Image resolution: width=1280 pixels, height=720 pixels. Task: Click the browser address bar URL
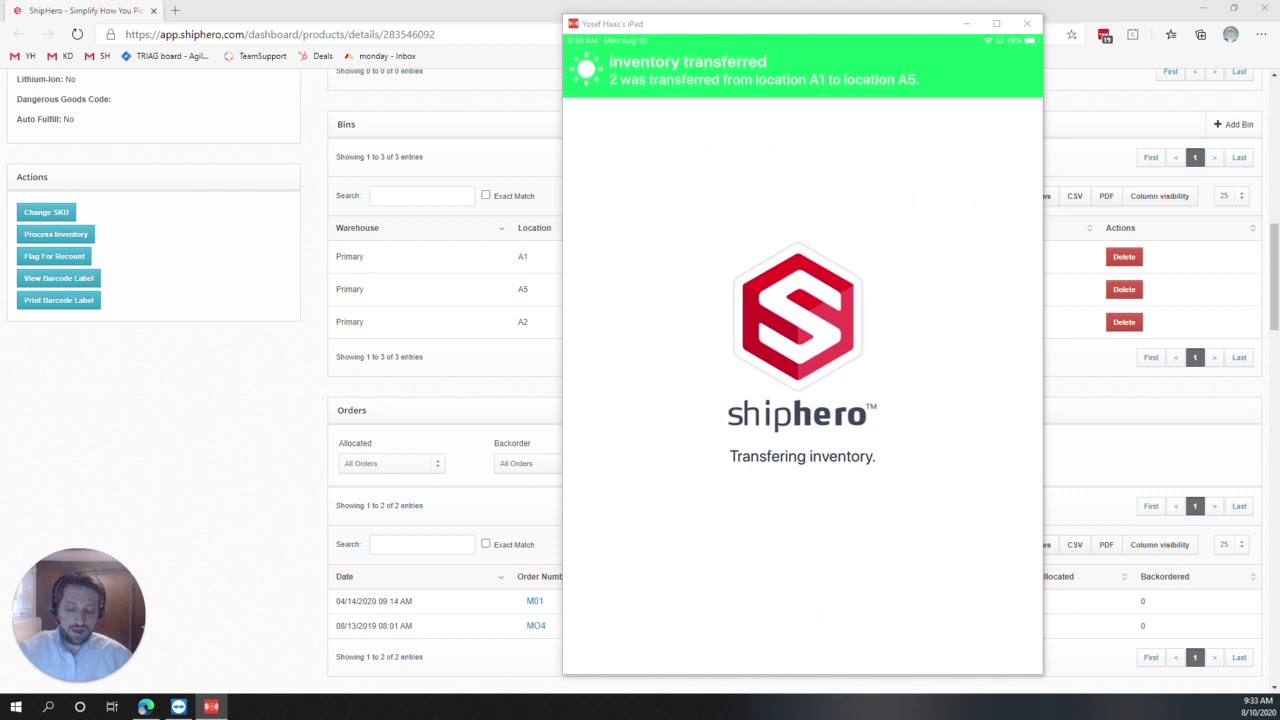[x=280, y=34]
